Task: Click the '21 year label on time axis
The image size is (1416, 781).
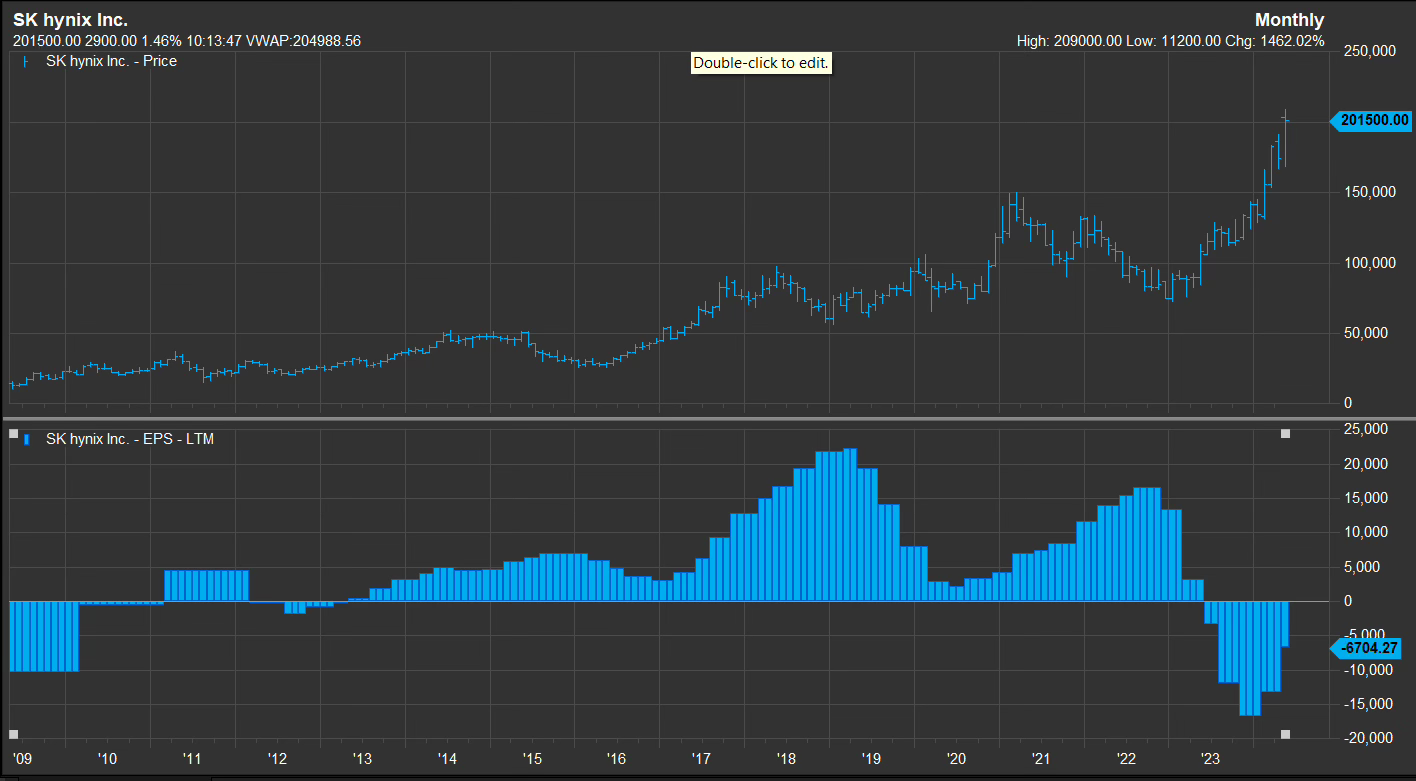Action: coord(1041,757)
